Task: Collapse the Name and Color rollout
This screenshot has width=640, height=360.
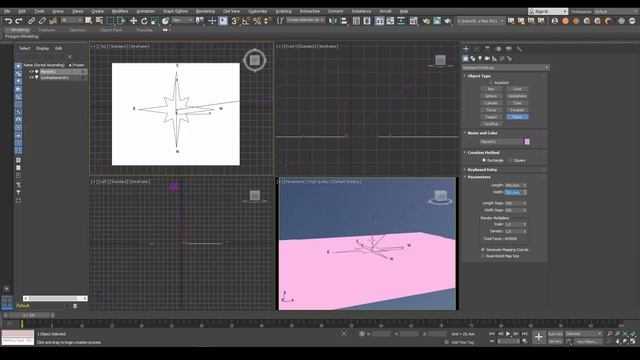Action: click(x=482, y=133)
